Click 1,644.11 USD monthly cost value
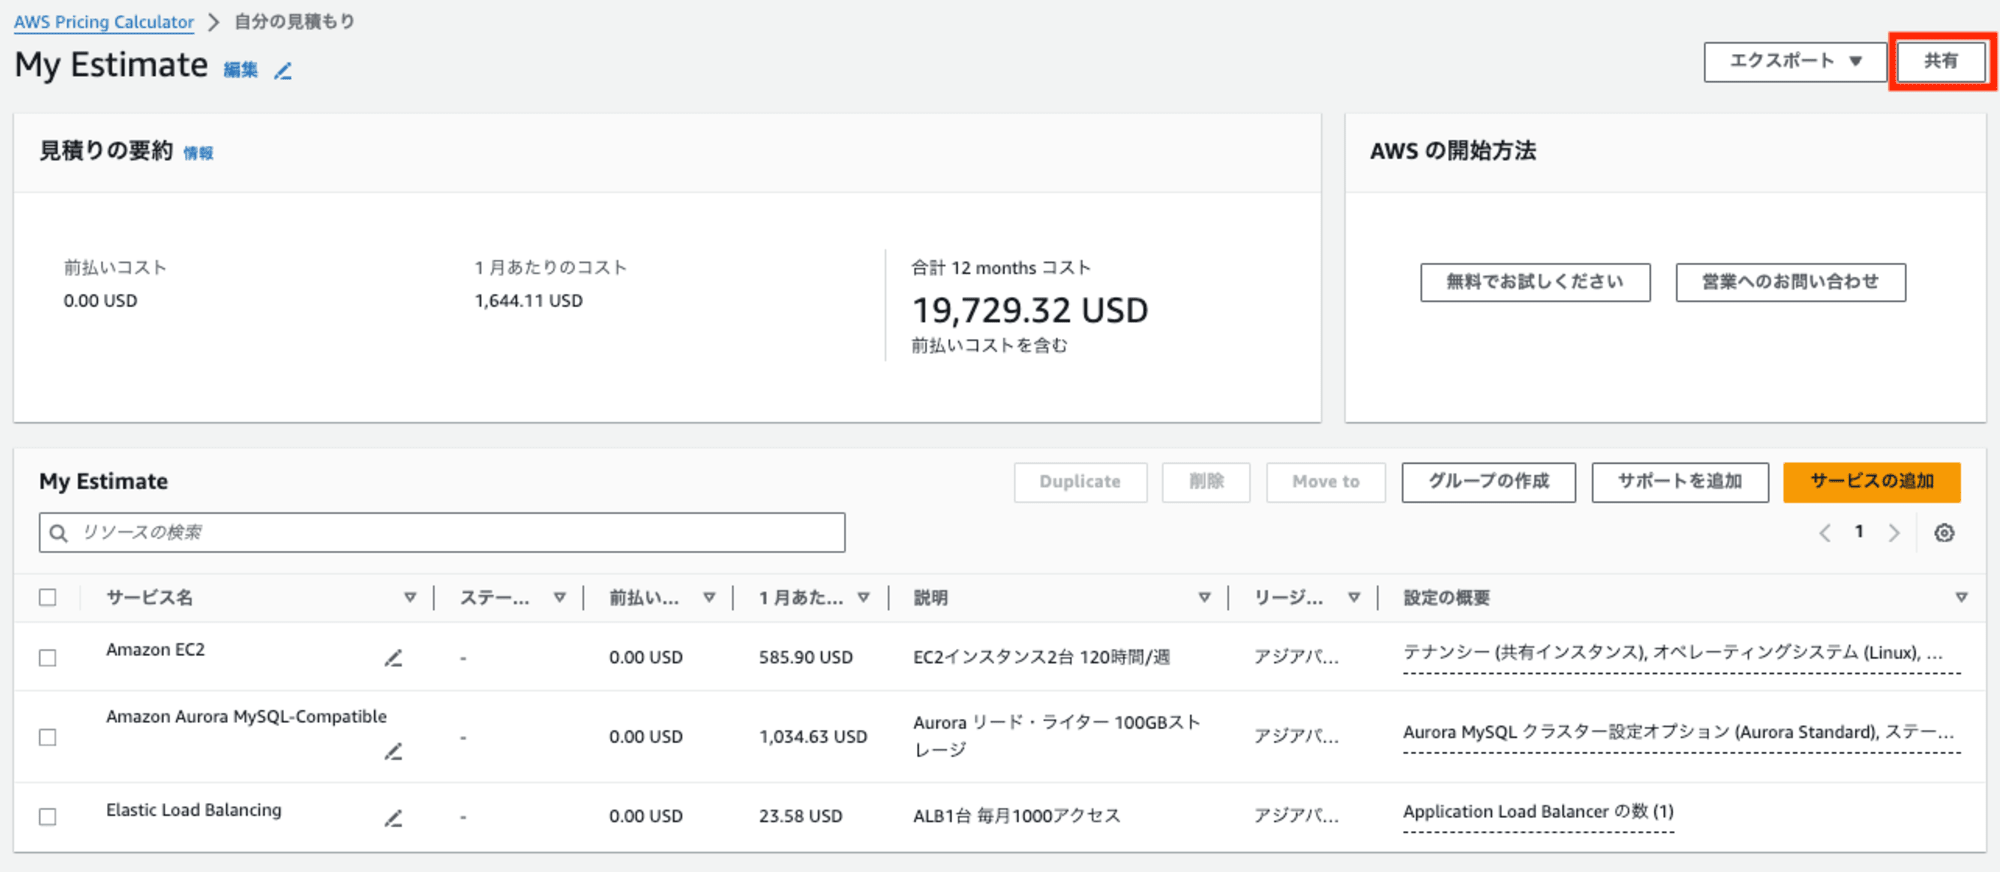2000x872 pixels. (x=528, y=301)
